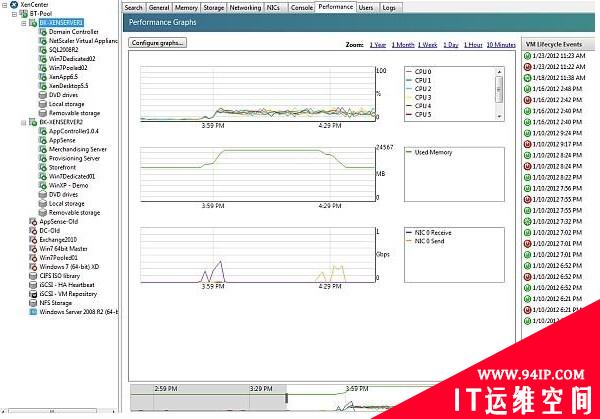Select the NFS Storage repository
The height and width of the screenshot is (419, 600).
[55, 303]
